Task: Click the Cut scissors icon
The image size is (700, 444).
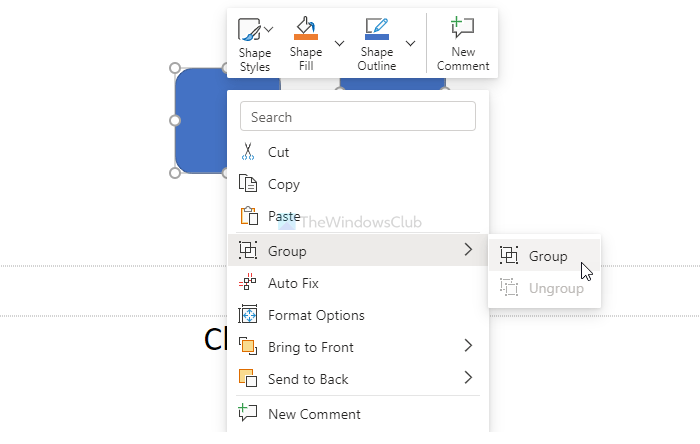Action: [249, 152]
